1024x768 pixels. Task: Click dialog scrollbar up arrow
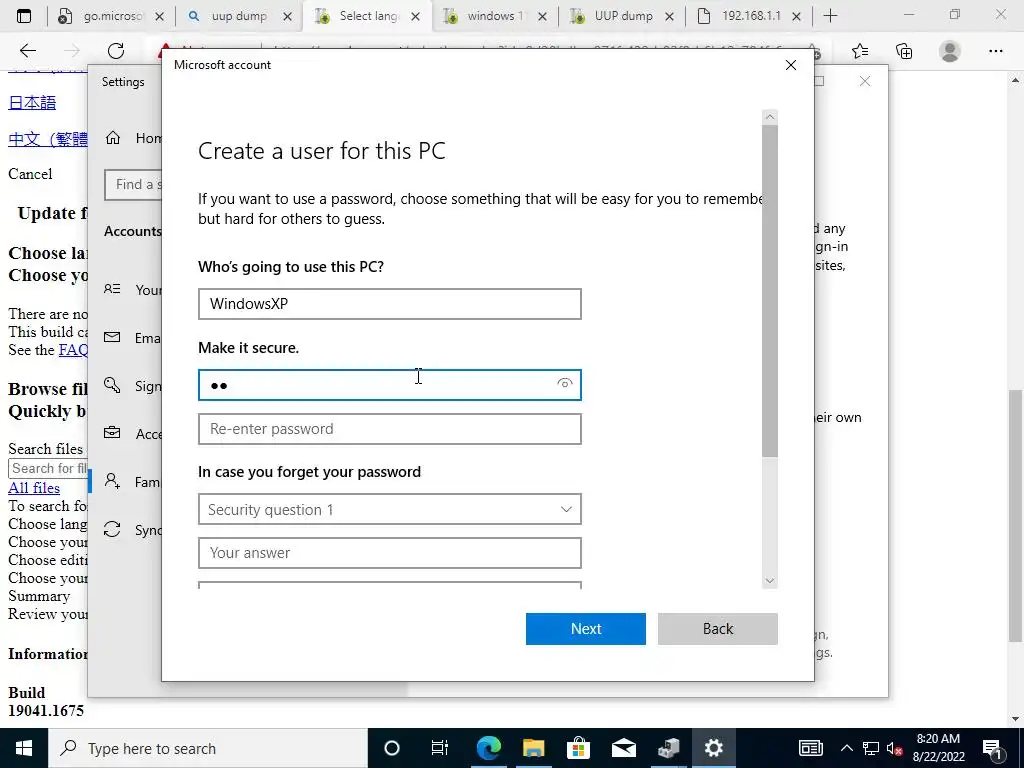coord(770,117)
